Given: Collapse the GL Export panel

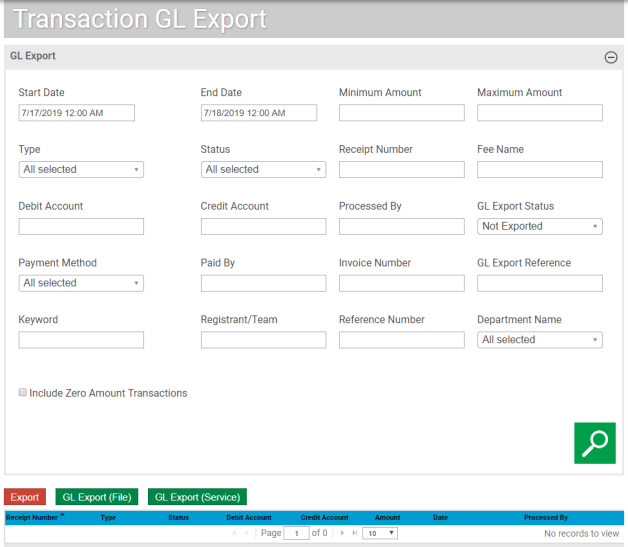Looking at the screenshot, I should pos(611,58).
